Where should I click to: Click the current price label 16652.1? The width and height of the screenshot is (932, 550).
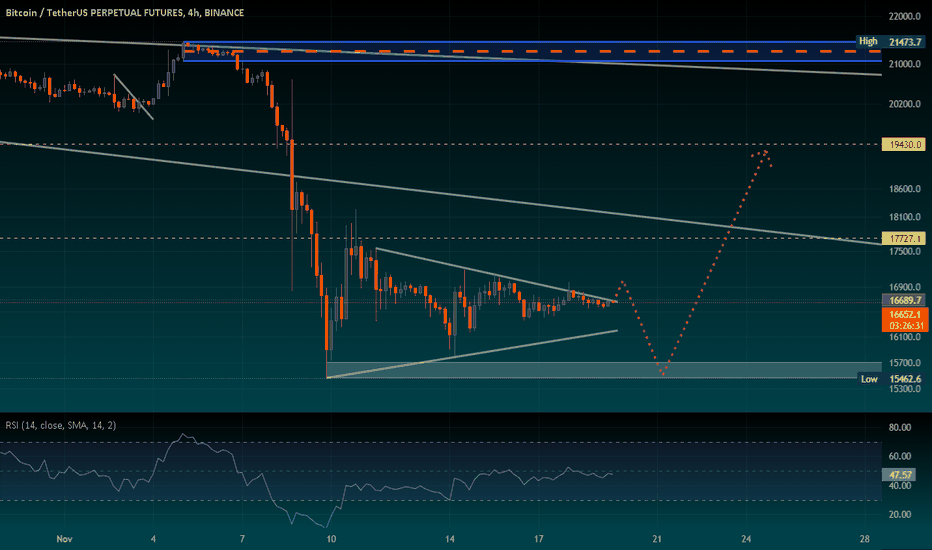[905, 315]
